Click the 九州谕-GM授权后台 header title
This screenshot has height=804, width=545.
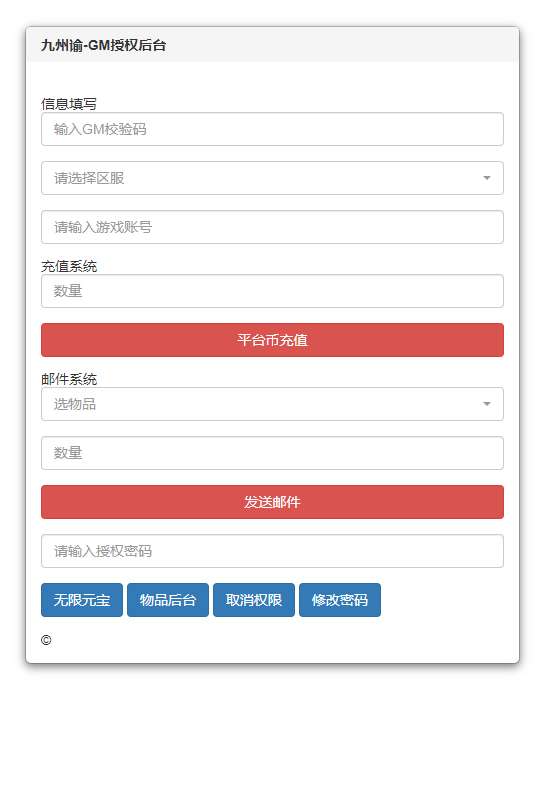pos(104,45)
